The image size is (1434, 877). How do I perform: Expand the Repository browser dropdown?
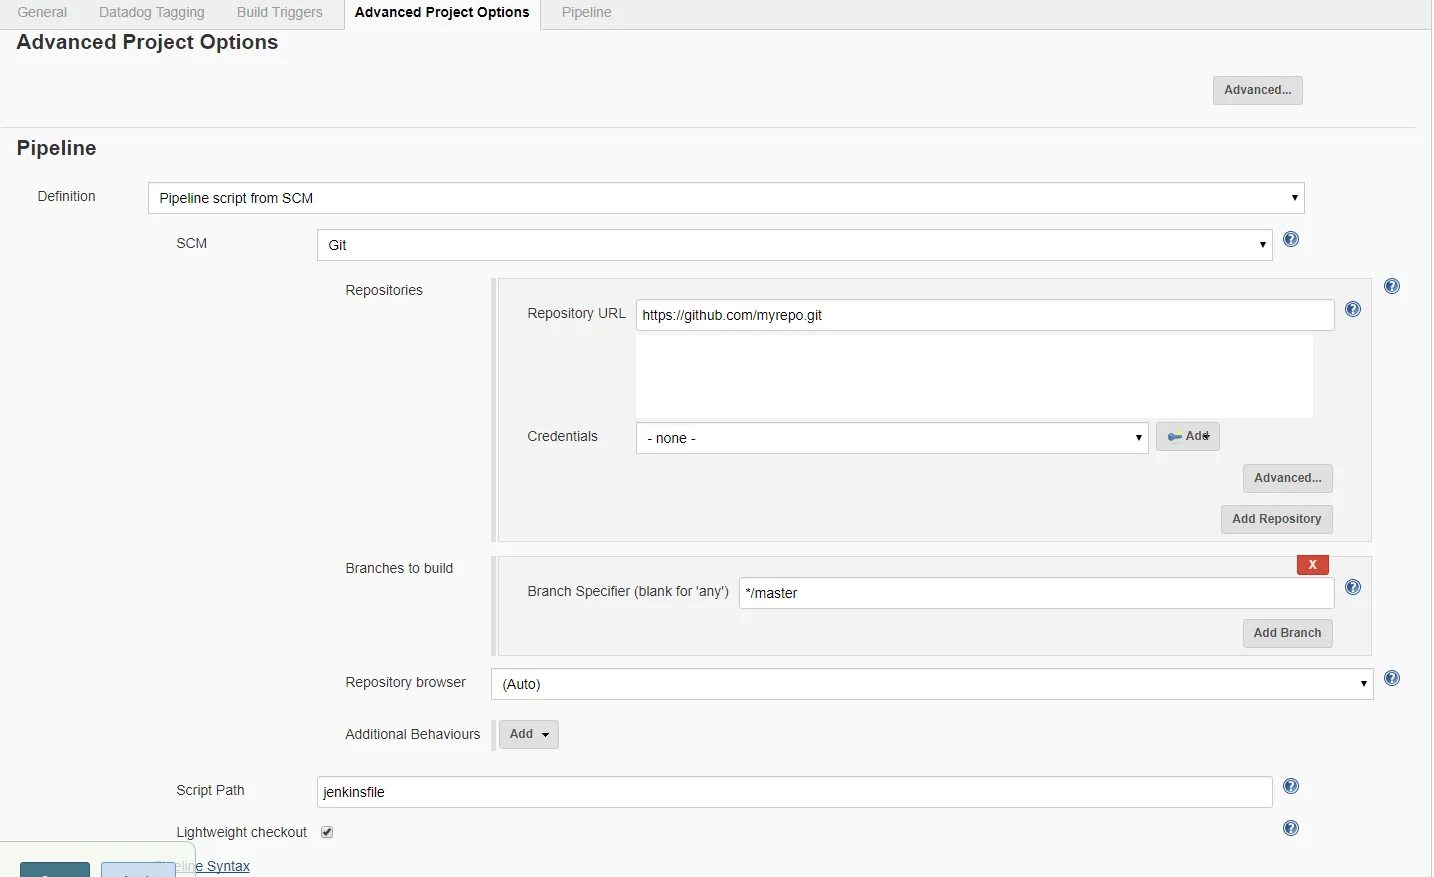932,684
